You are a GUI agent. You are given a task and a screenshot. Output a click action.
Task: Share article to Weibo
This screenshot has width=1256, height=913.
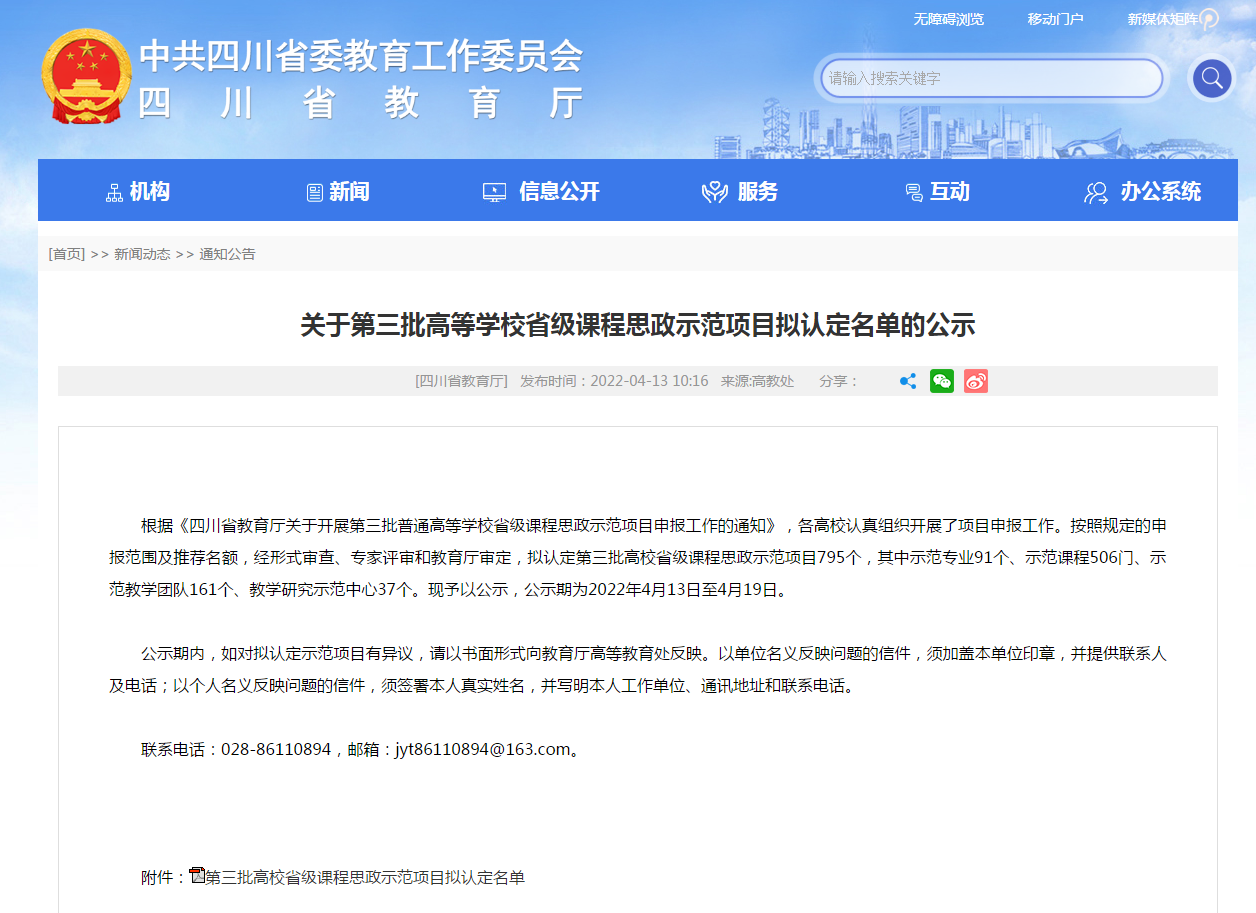tap(976, 381)
